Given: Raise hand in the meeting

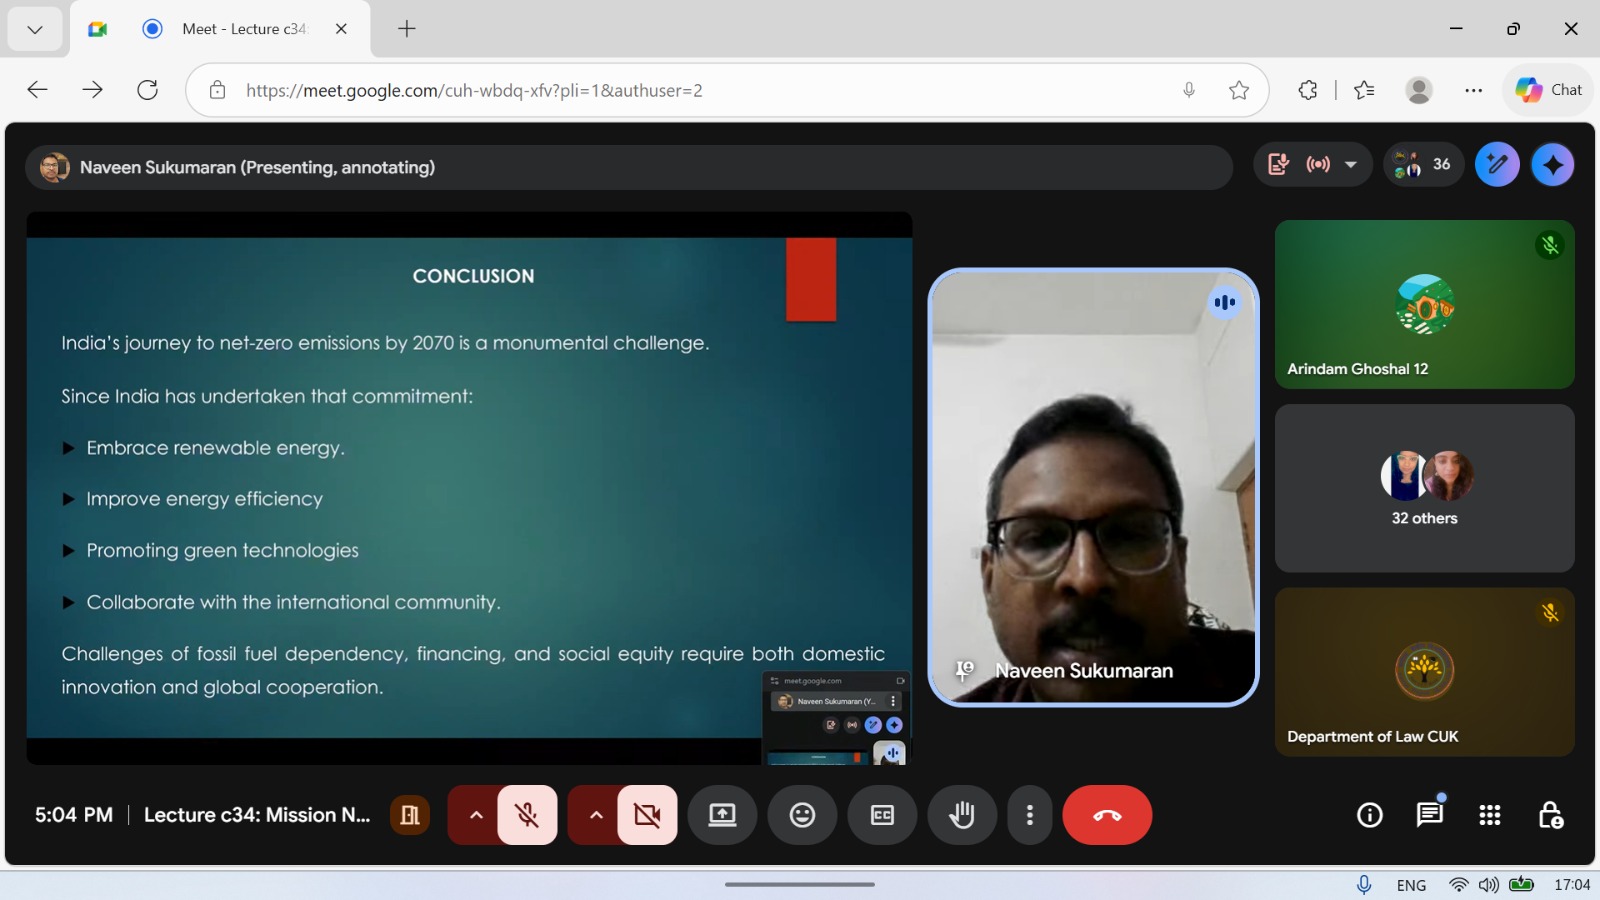Looking at the screenshot, I should [962, 815].
